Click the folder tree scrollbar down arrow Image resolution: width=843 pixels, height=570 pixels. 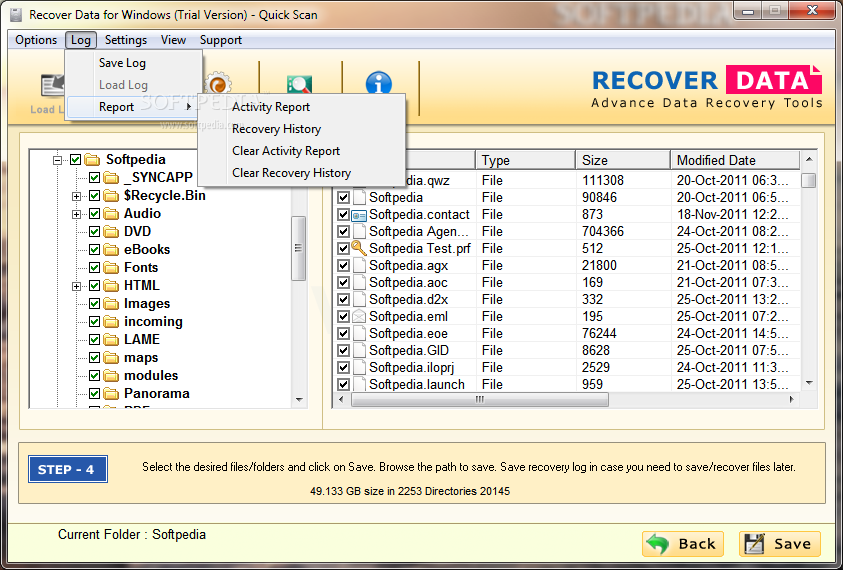click(x=299, y=400)
